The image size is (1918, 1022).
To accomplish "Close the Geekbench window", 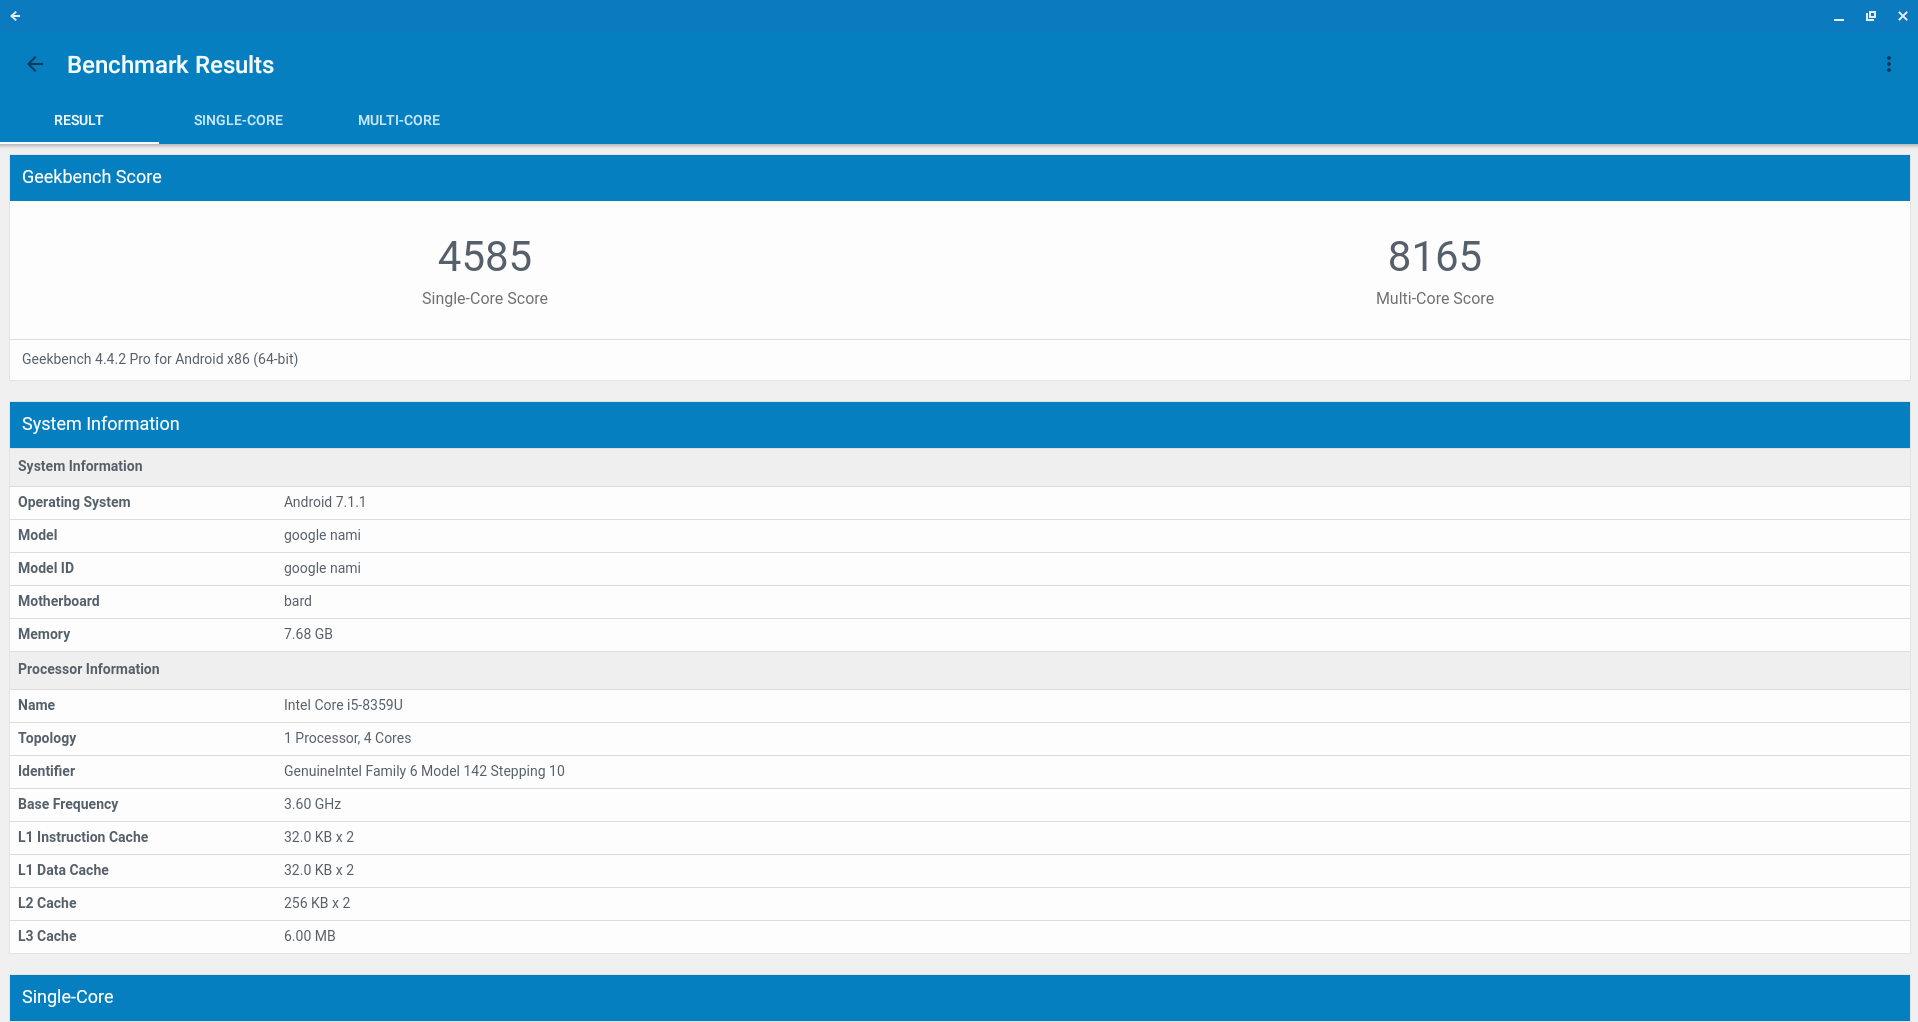I will click(x=1902, y=16).
